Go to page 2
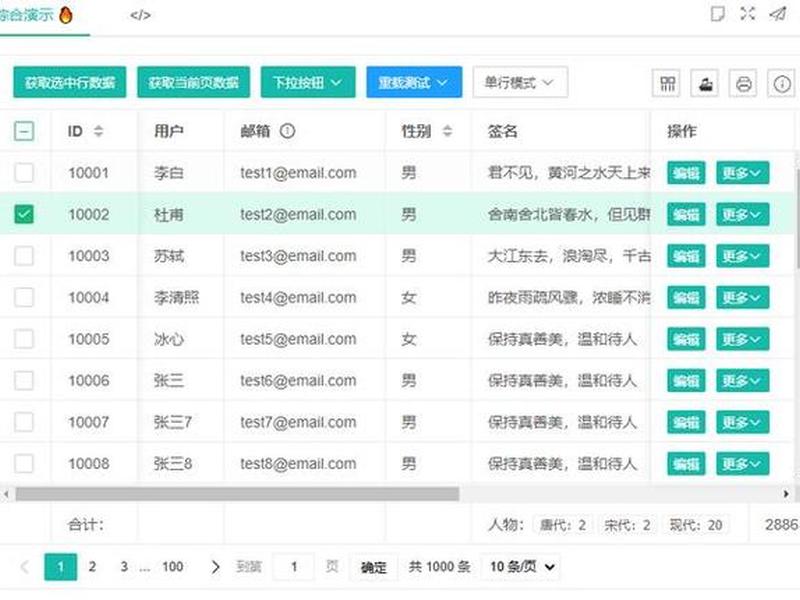 pyautogui.click(x=92, y=567)
